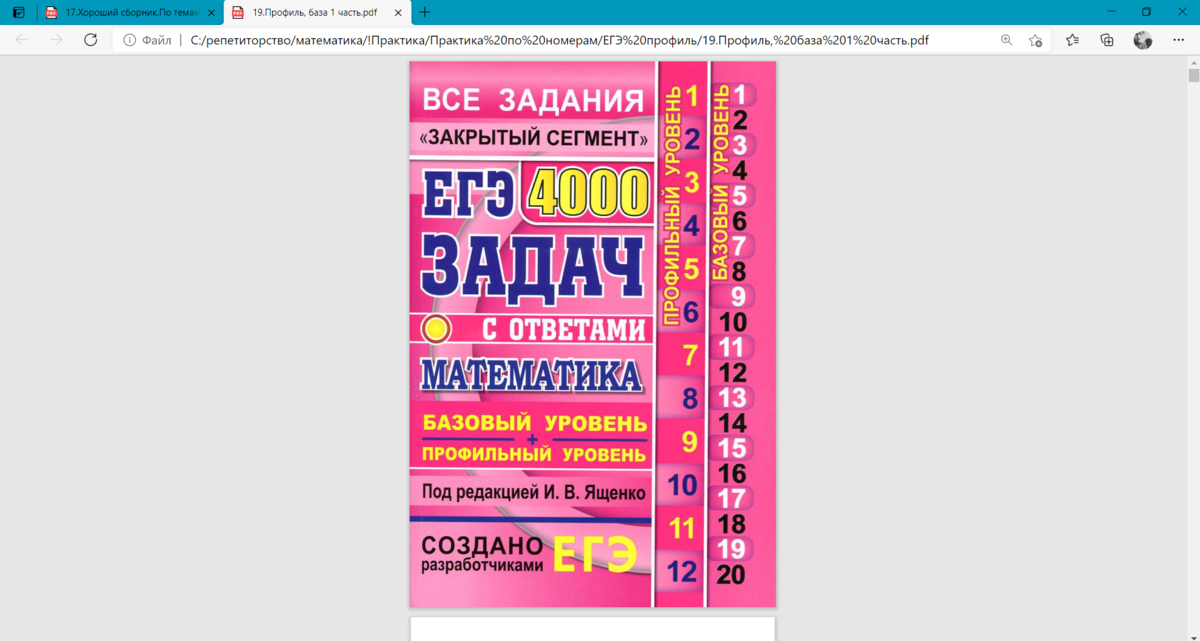Viewport: 1200px width, 641px height.
Task: Open the Favorites list
Action: (1072, 40)
